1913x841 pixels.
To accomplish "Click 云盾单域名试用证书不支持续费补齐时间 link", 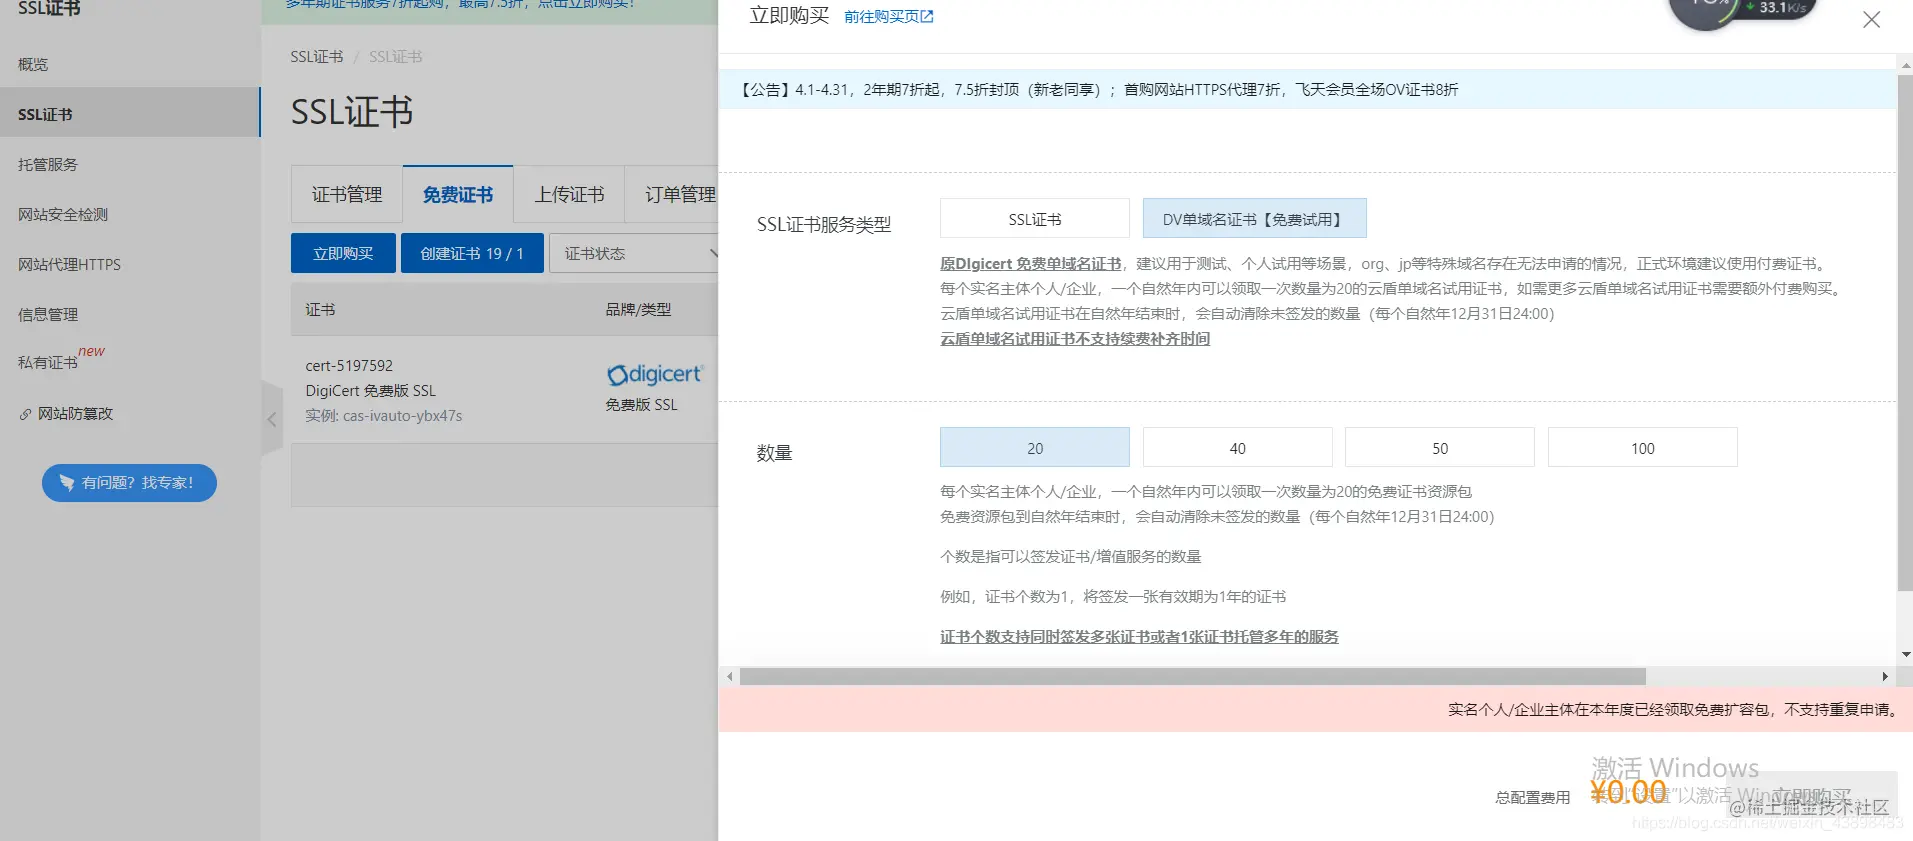I will pos(1075,339).
